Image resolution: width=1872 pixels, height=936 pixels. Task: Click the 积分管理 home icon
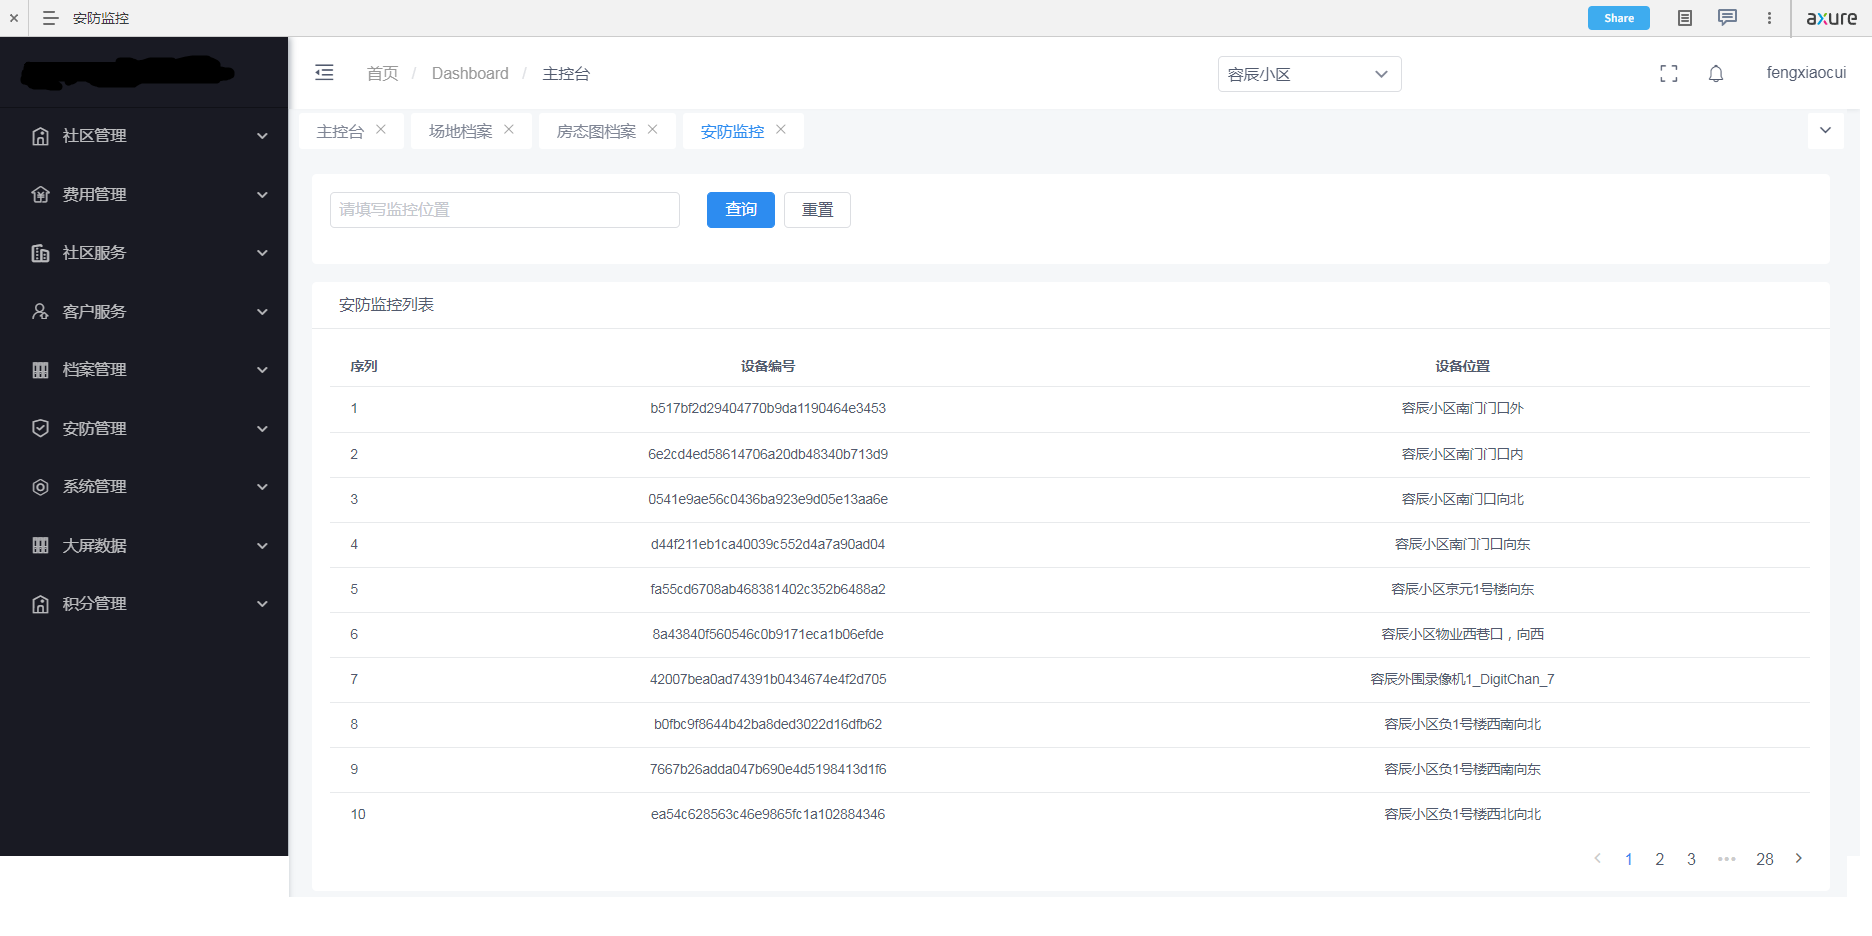pos(40,604)
